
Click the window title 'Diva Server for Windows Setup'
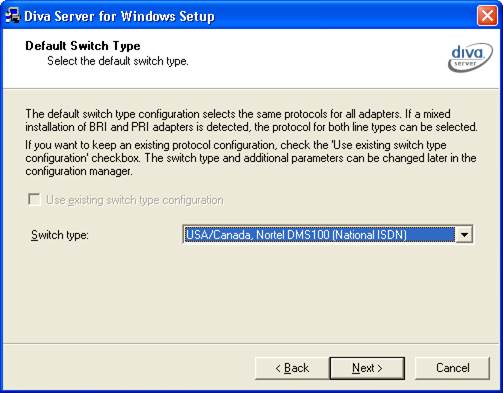(x=119, y=16)
